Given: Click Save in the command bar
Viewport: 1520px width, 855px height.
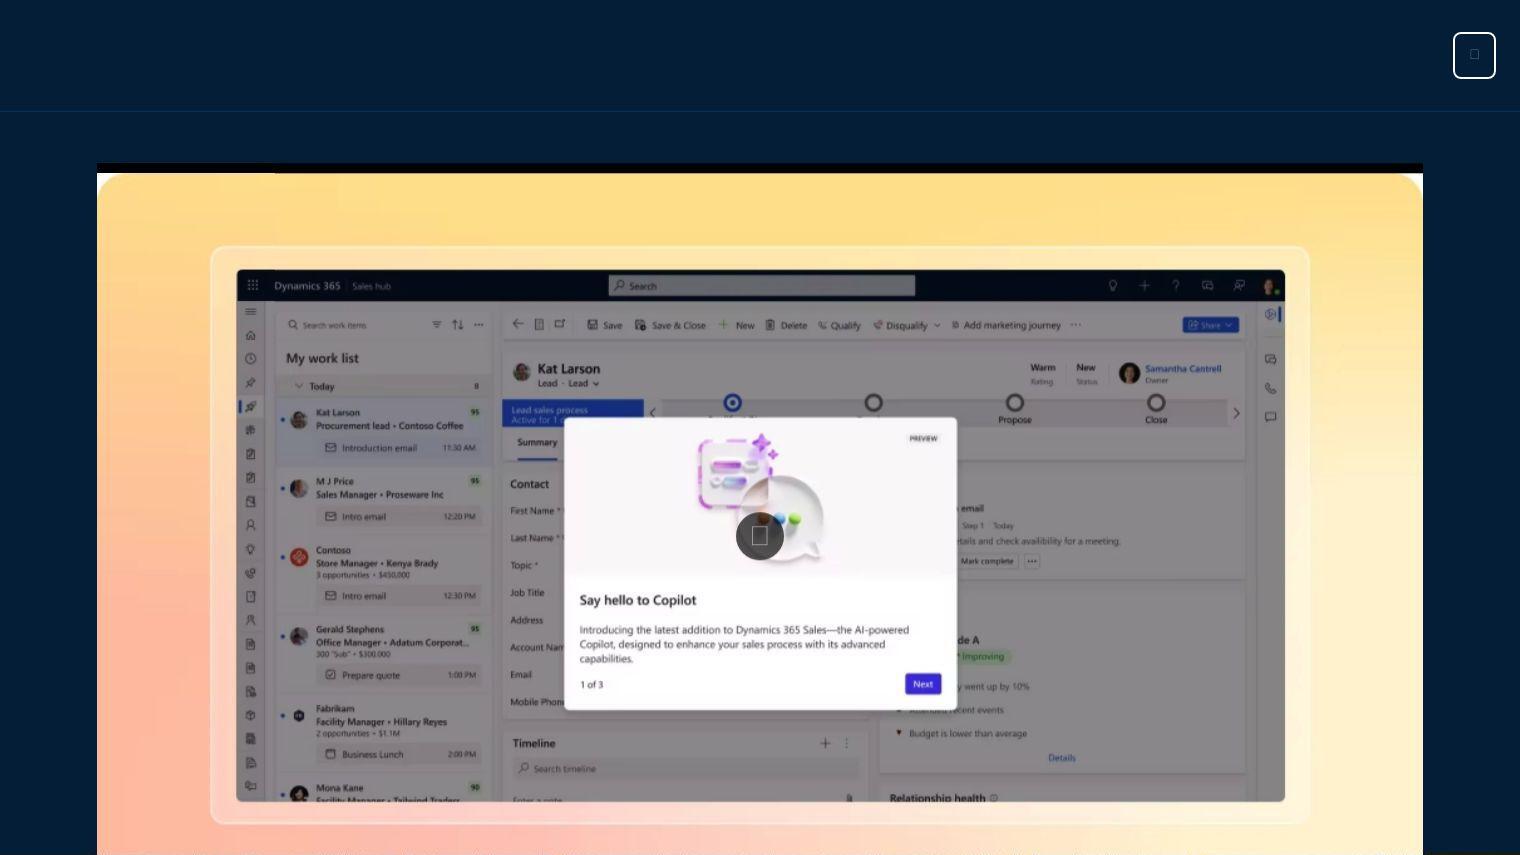Looking at the screenshot, I should point(605,325).
